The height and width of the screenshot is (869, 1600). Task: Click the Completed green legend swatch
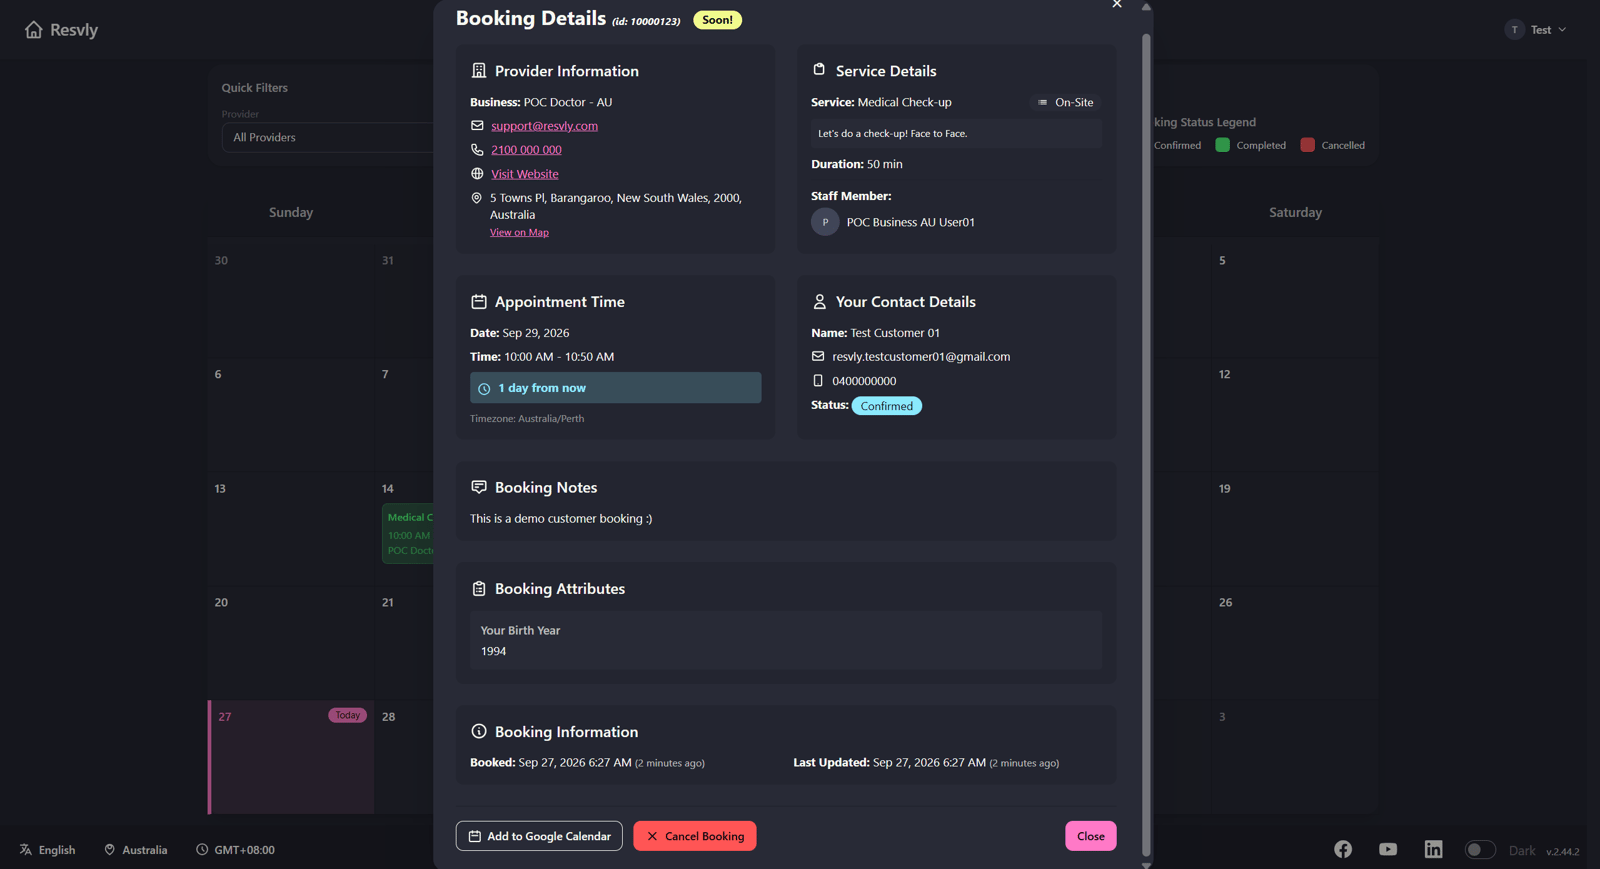1222,145
